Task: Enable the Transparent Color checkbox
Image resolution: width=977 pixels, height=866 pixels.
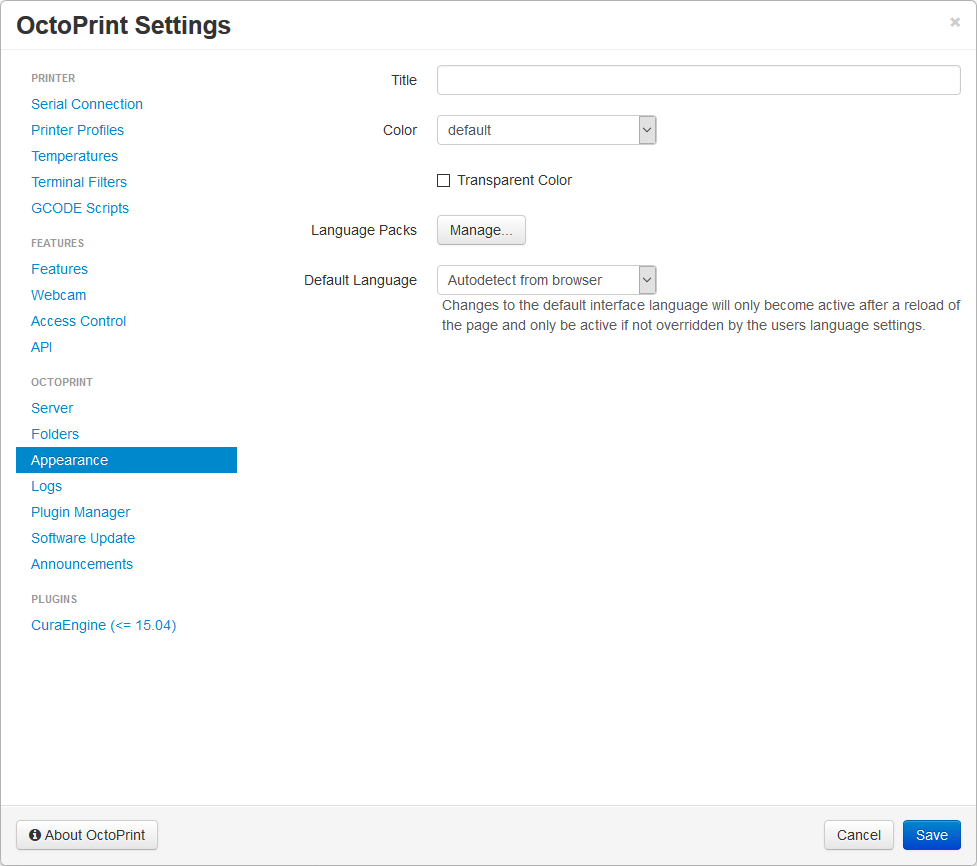Action: 444,181
